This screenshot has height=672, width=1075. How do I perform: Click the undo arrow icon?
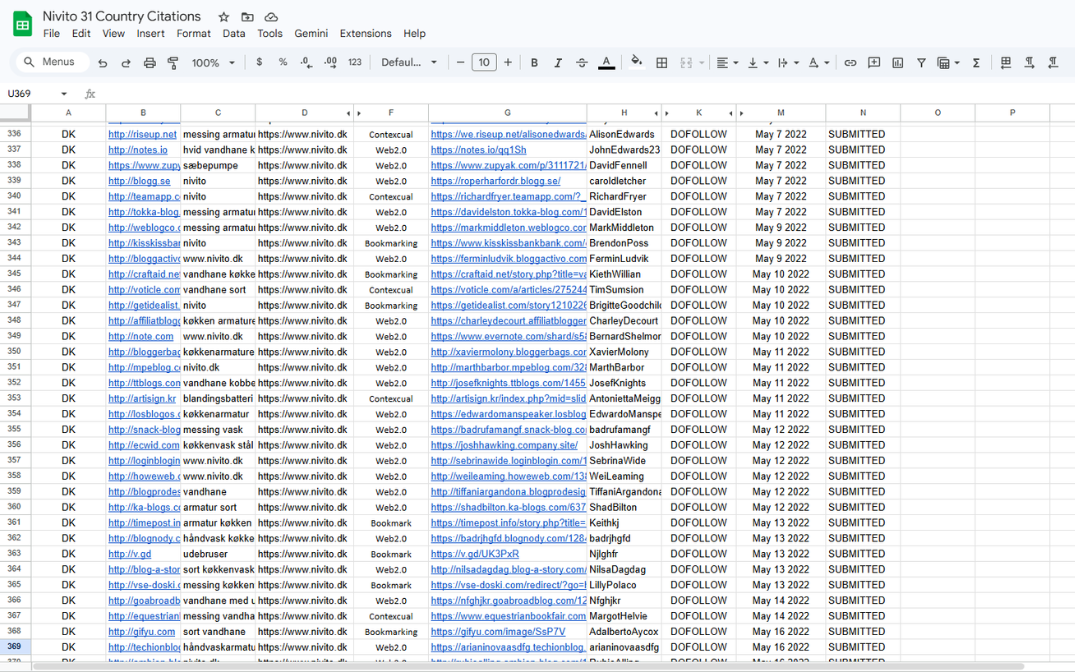pos(102,63)
